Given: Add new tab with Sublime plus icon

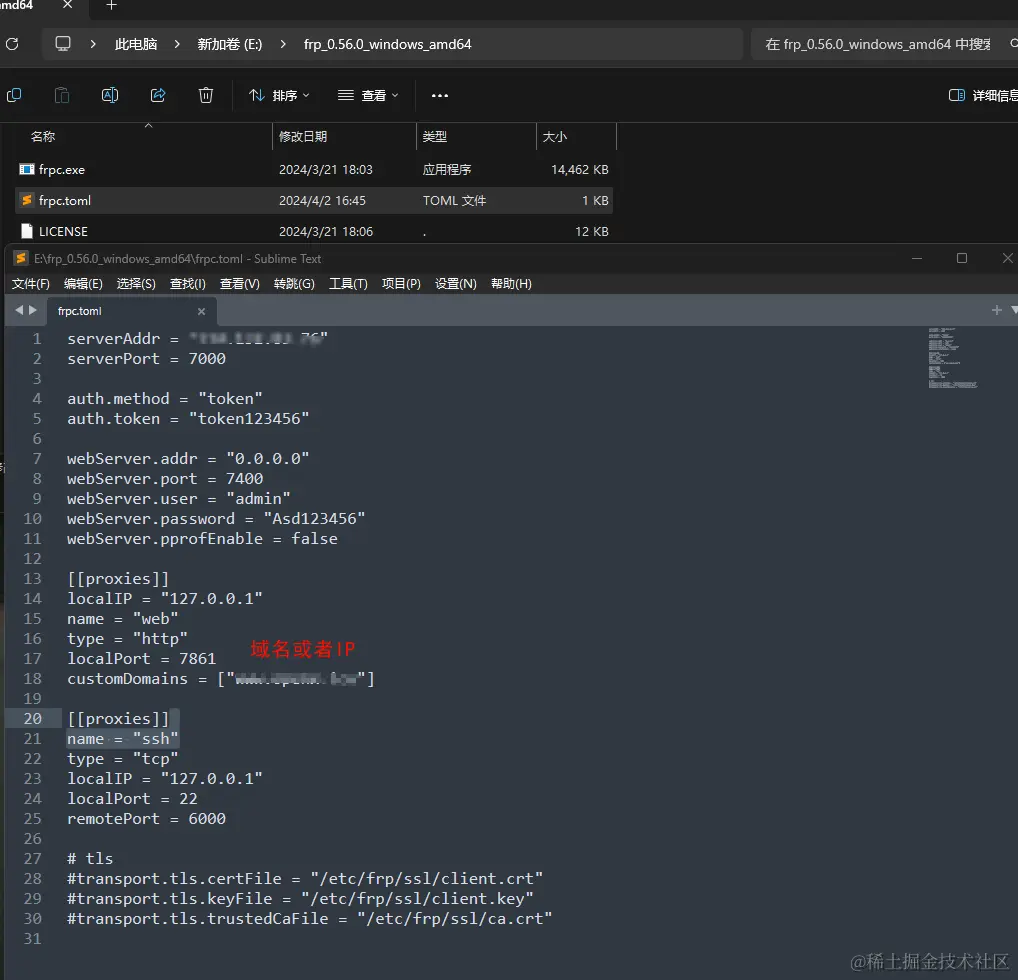Looking at the screenshot, I should click(997, 310).
